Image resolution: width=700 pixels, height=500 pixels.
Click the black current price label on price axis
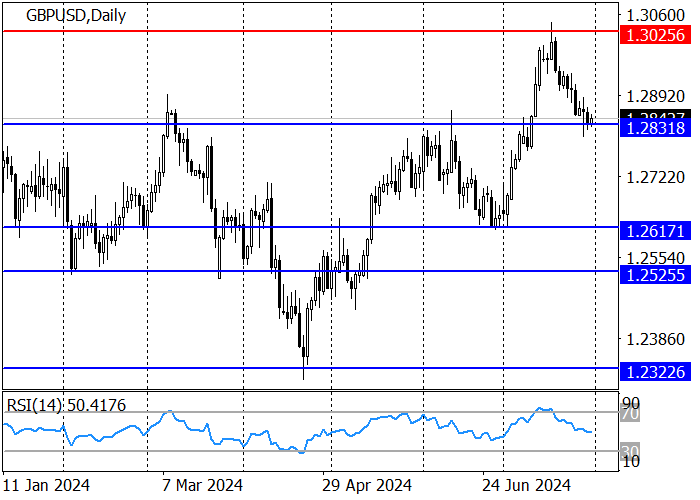[655, 114]
